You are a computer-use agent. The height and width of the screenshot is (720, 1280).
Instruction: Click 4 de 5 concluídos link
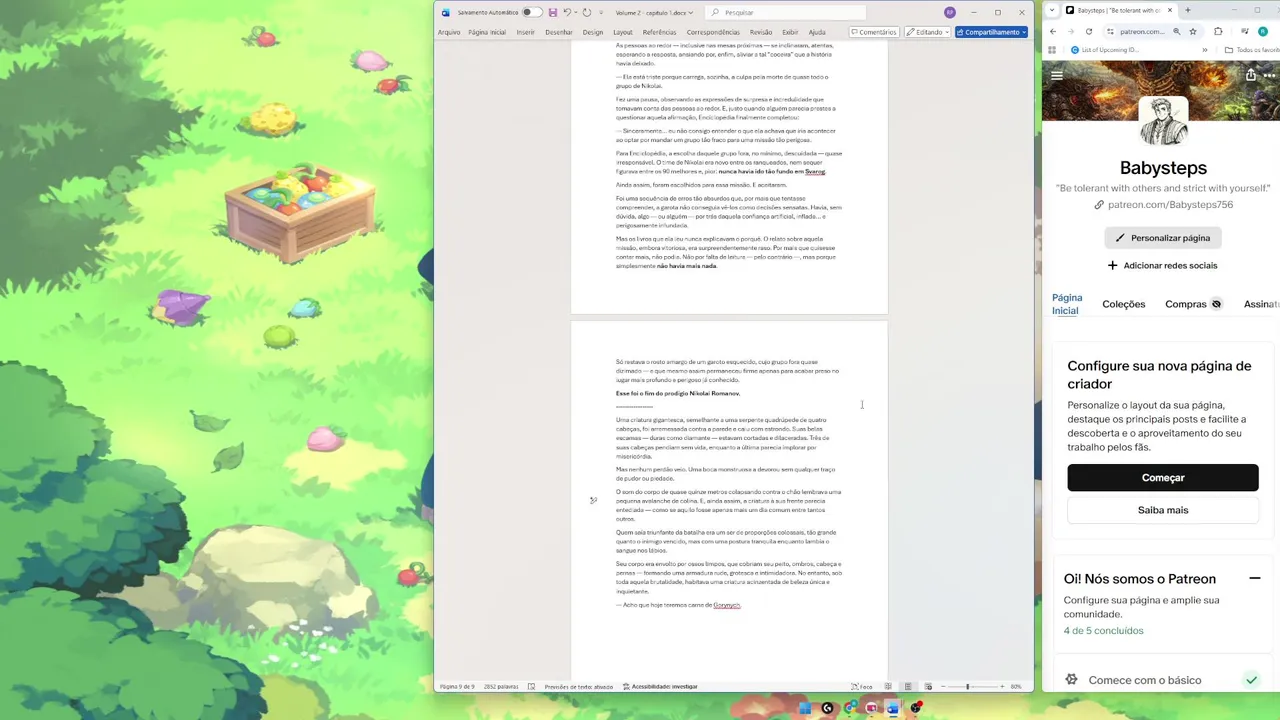tap(1103, 631)
